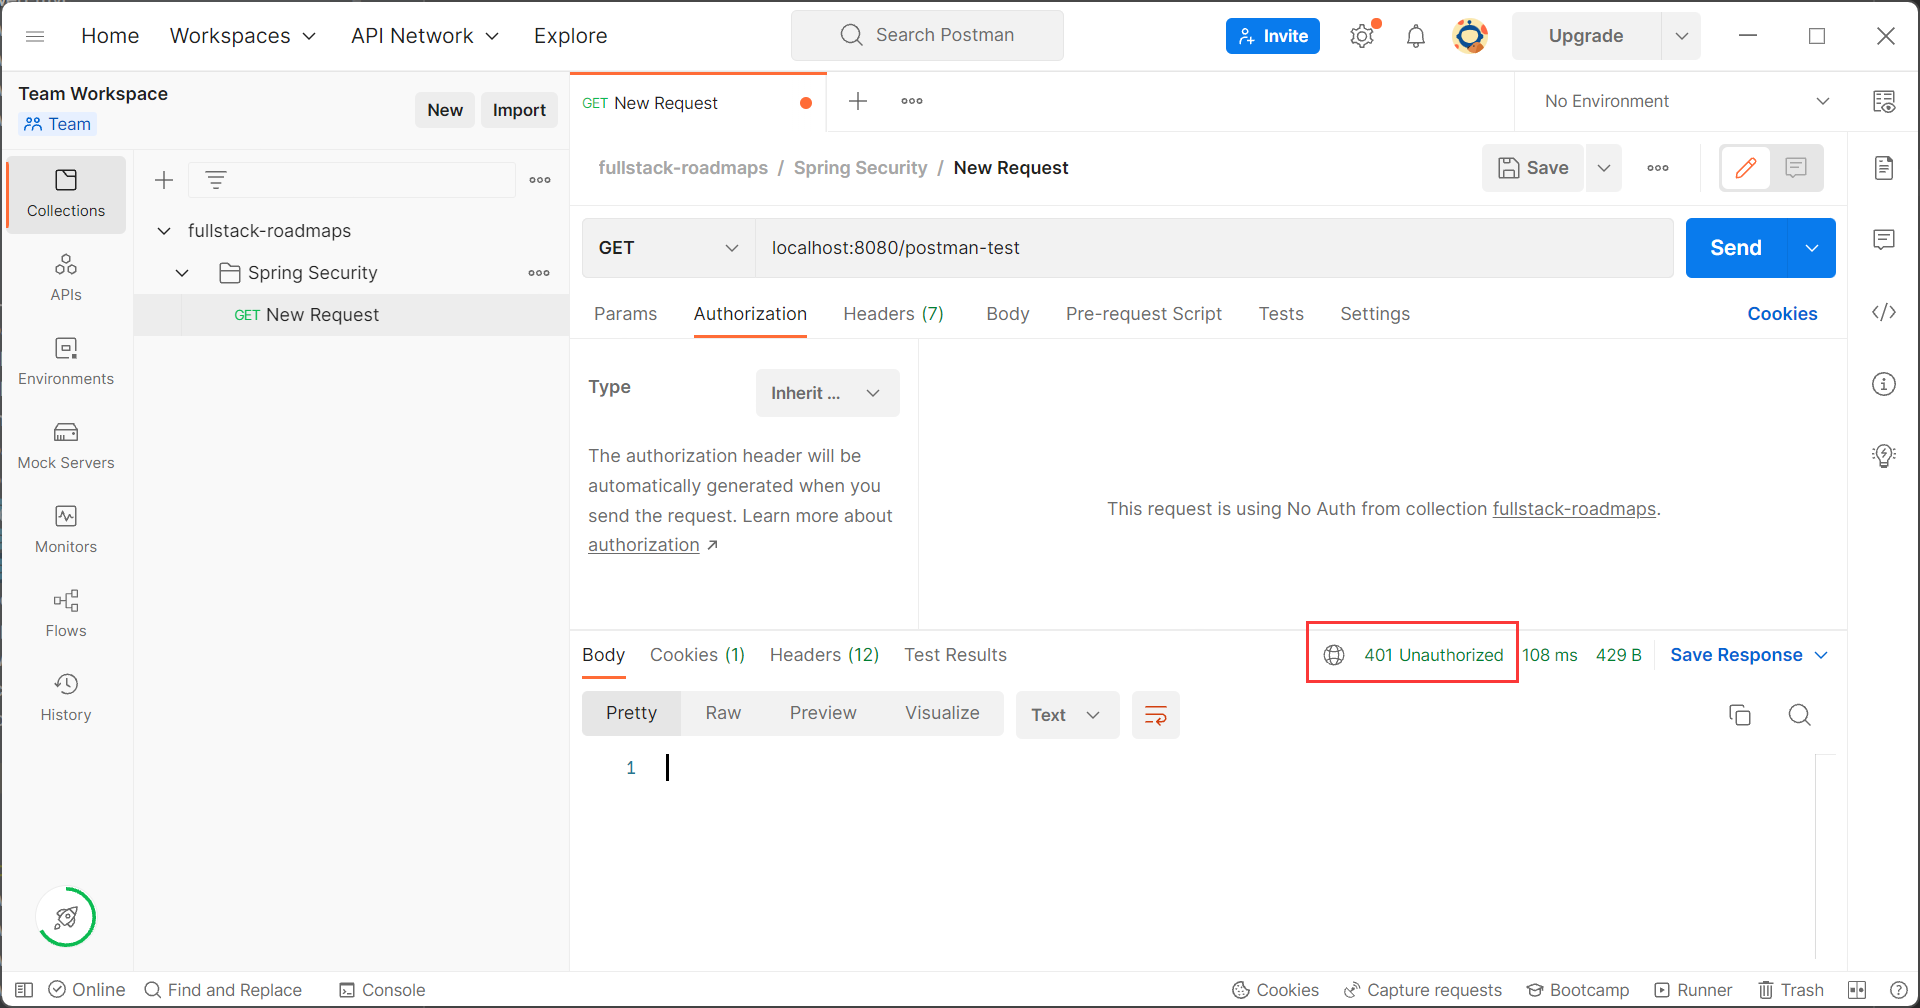Screen dimensions: 1920x1008
Task: Open Collections in the sidebar
Action: (66, 194)
